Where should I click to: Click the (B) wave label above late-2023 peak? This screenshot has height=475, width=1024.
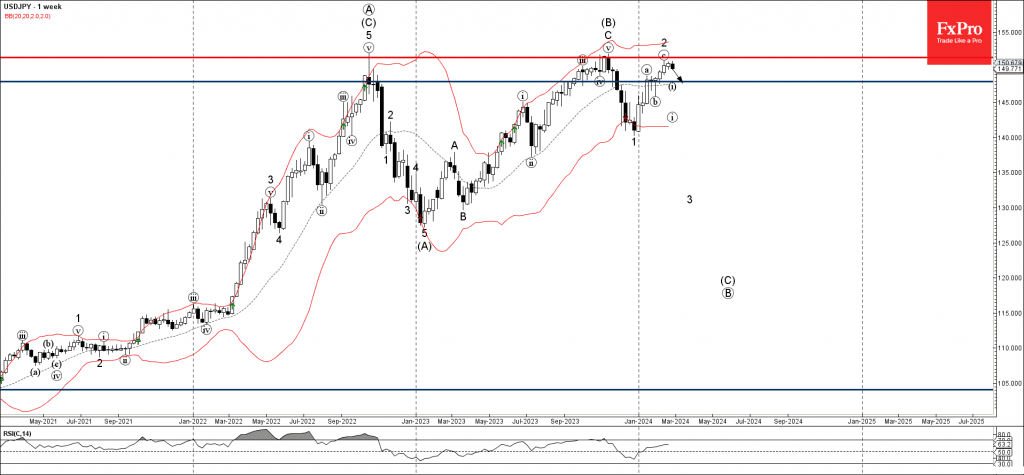click(x=608, y=22)
